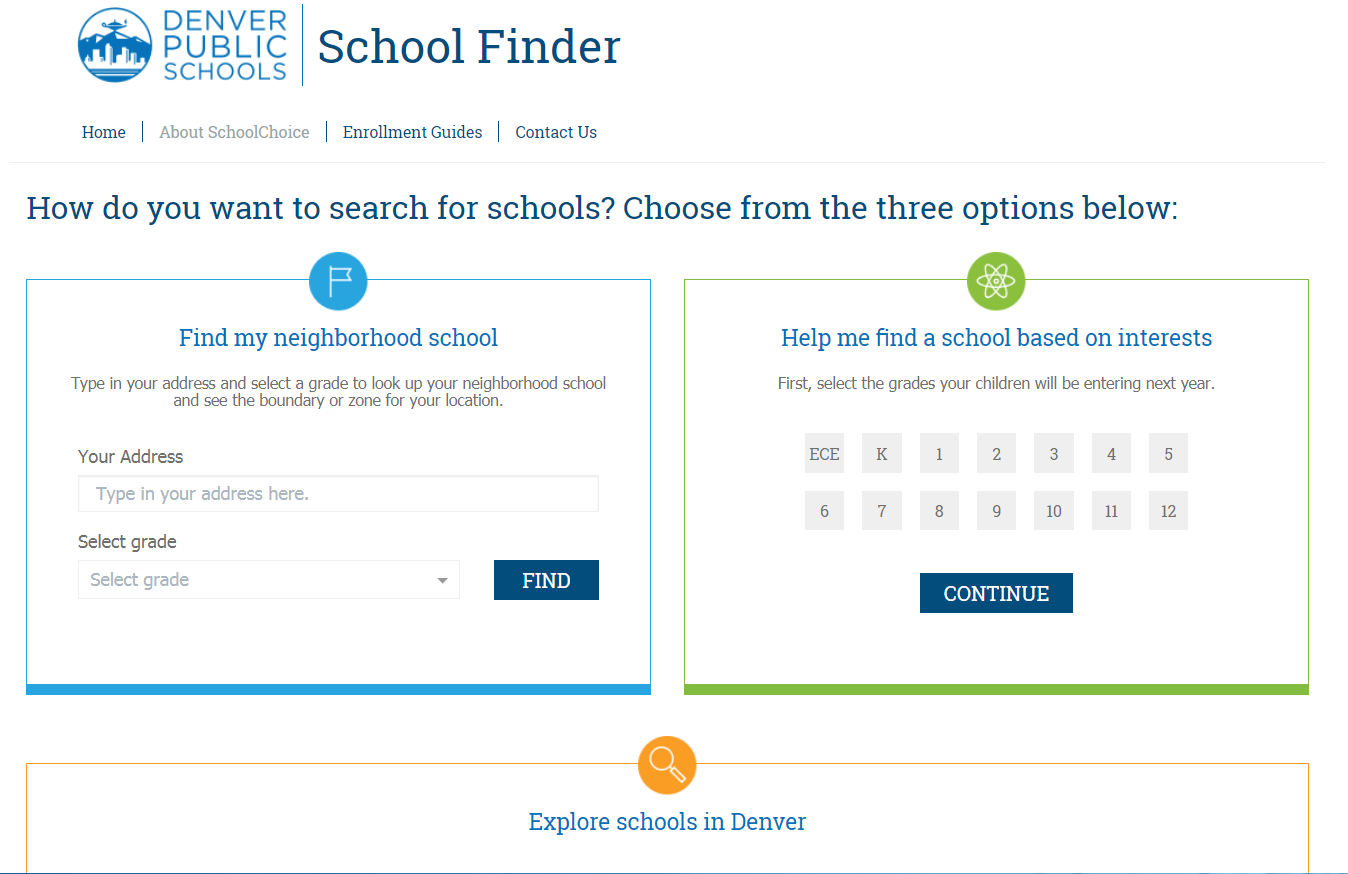Click the Explore schools in Denver heading

[667, 822]
